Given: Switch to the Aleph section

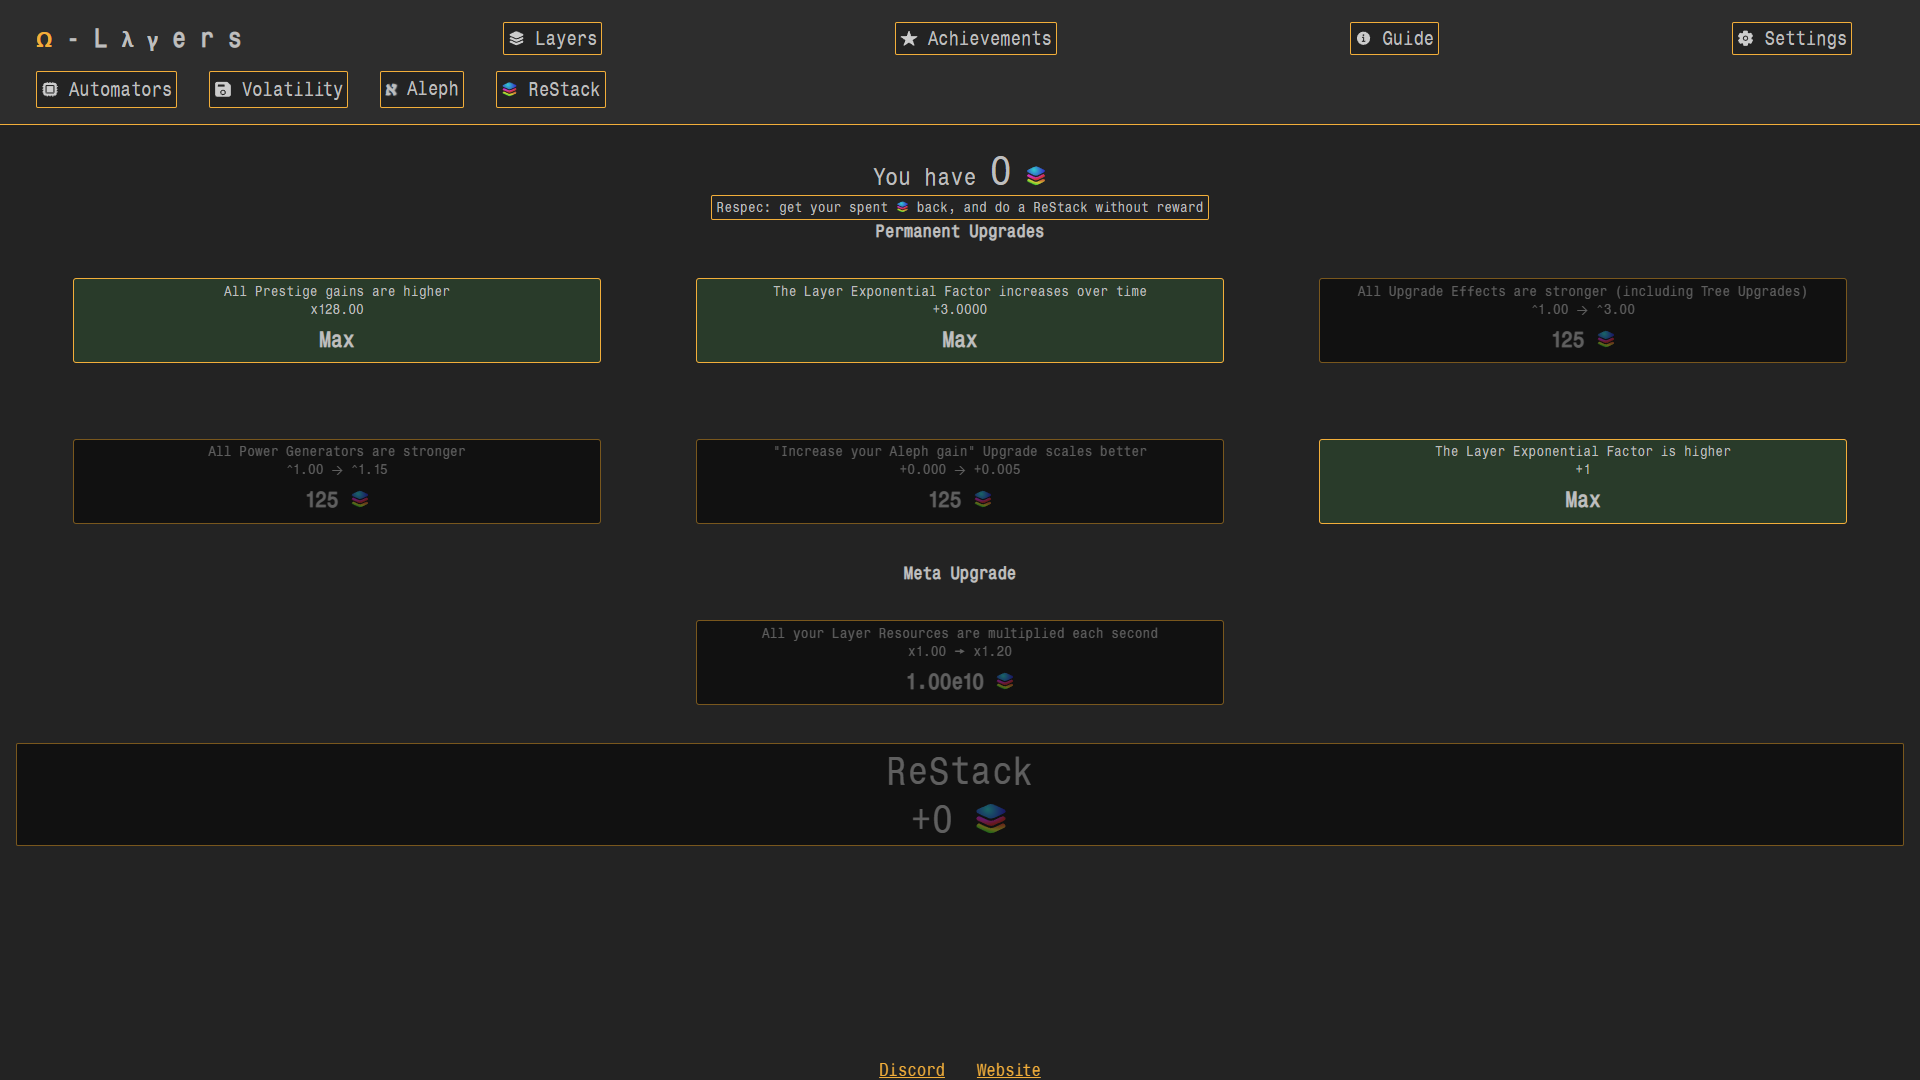Looking at the screenshot, I should click(x=421, y=90).
